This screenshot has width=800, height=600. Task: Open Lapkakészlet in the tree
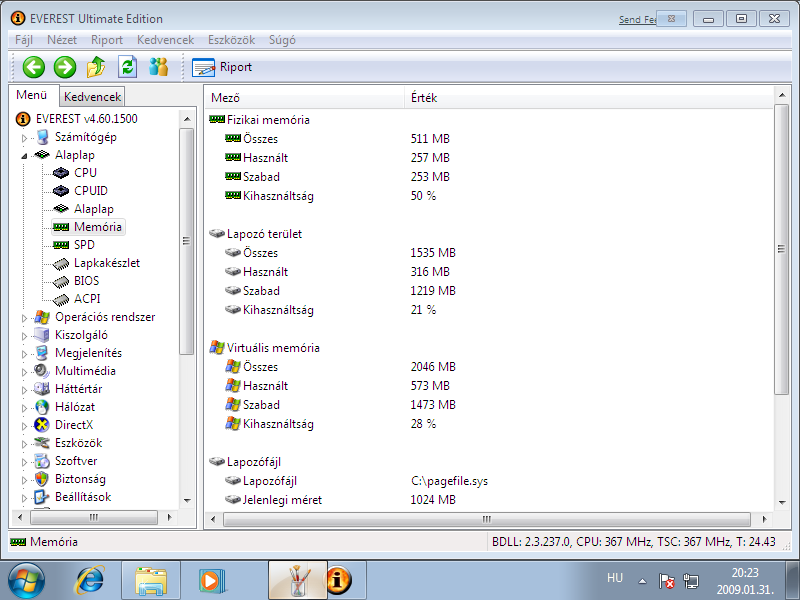tap(107, 263)
